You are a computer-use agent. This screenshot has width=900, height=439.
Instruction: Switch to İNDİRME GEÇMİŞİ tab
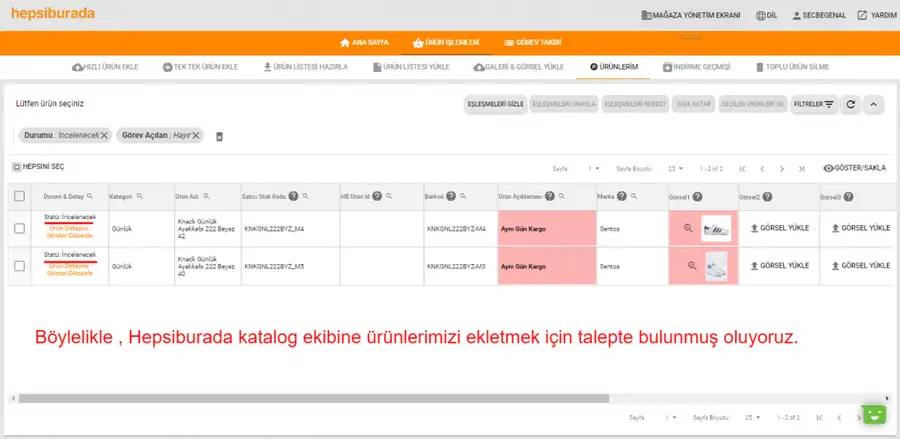click(696, 67)
